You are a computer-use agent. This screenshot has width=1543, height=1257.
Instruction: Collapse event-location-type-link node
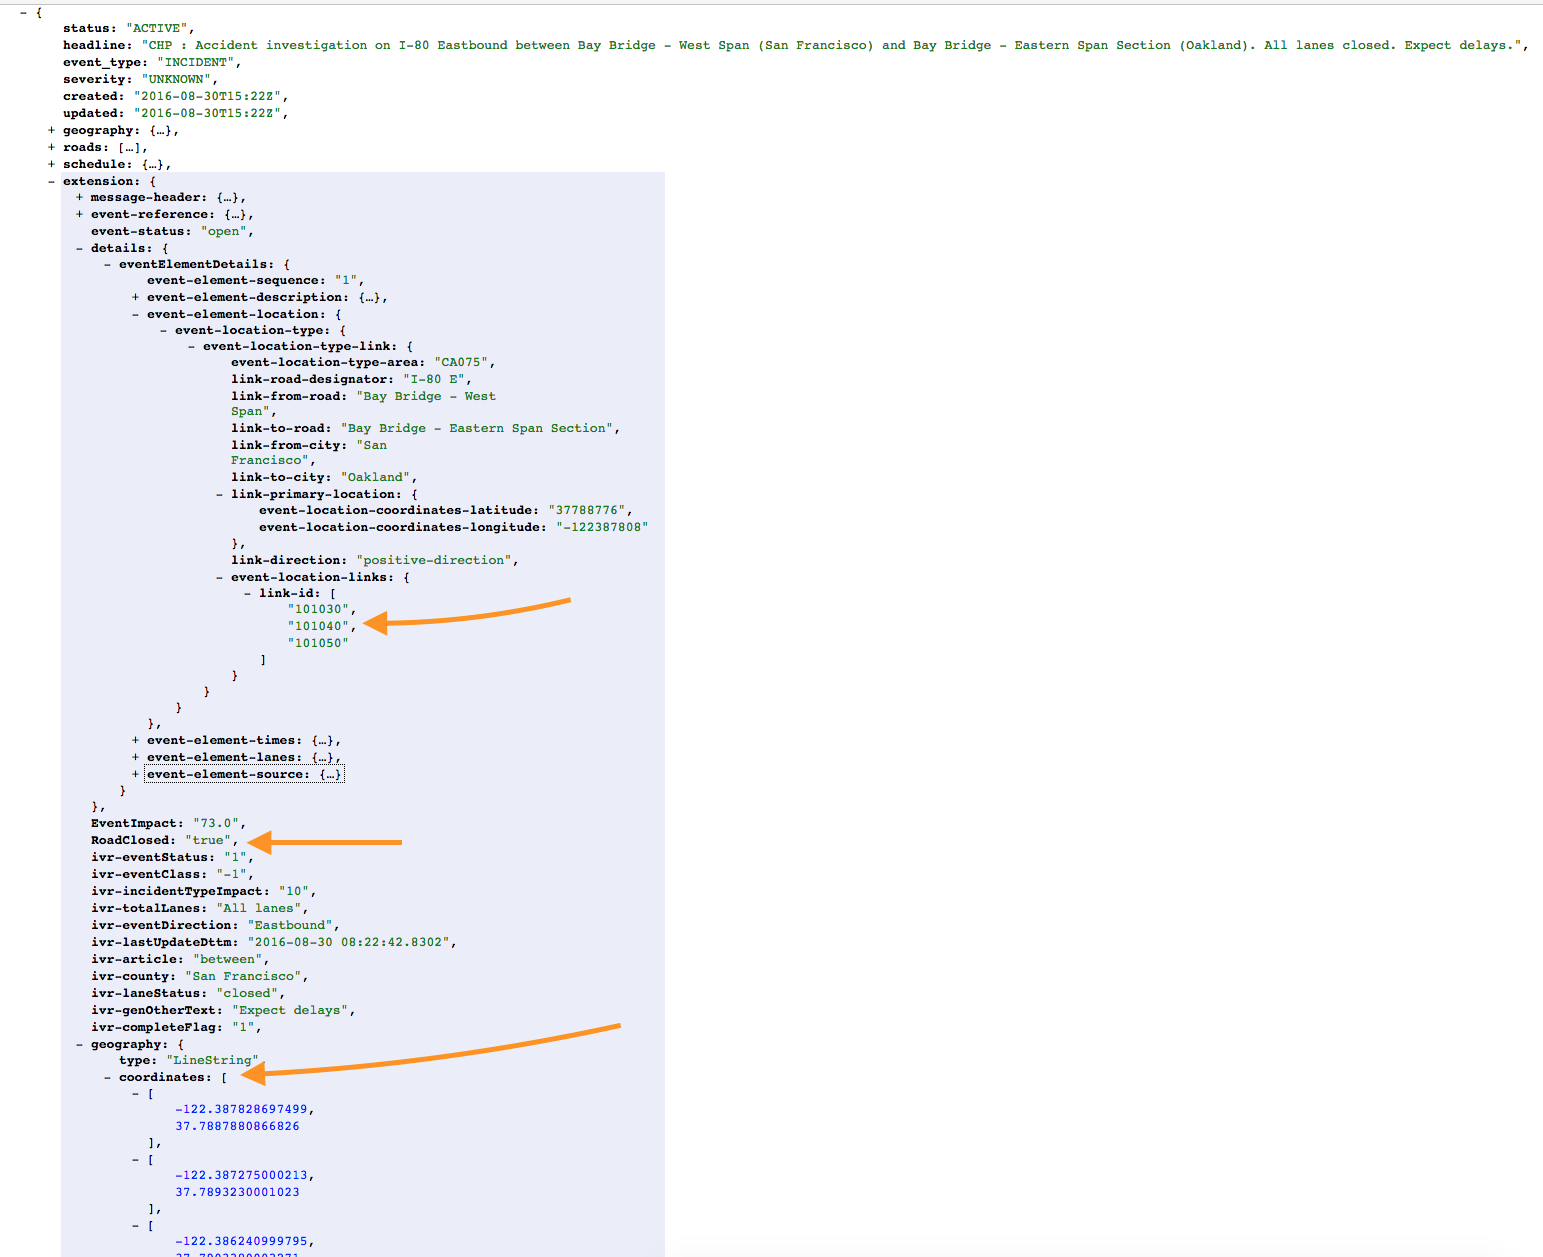click(191, 347)
